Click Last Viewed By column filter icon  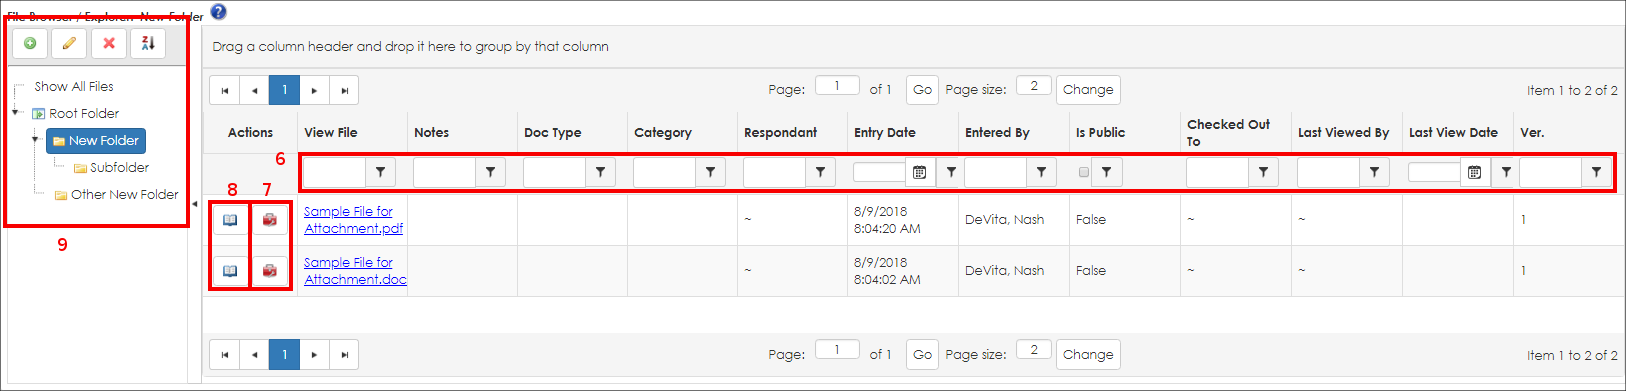pyautogui.click(x=1374, y=172)
